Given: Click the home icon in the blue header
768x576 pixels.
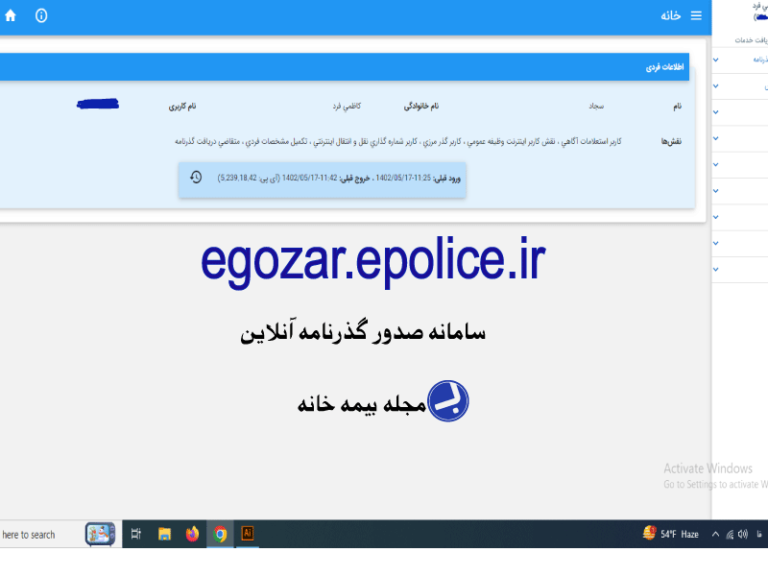Looking at the screenshot, I should tap(11, 16).
